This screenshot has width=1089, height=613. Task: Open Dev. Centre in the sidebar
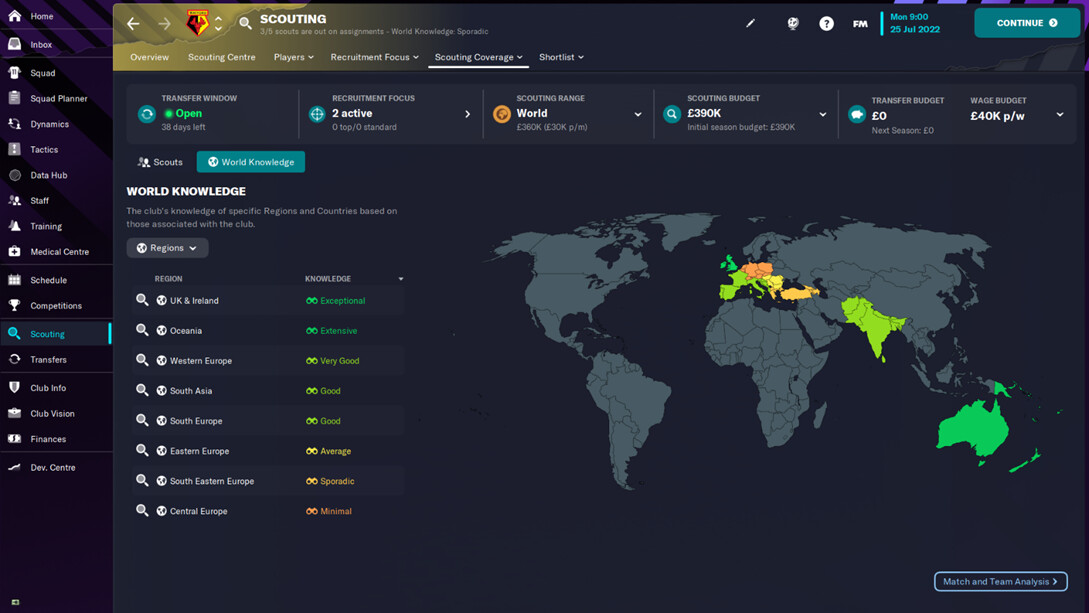pyautogui.click(x=52, y=468)
